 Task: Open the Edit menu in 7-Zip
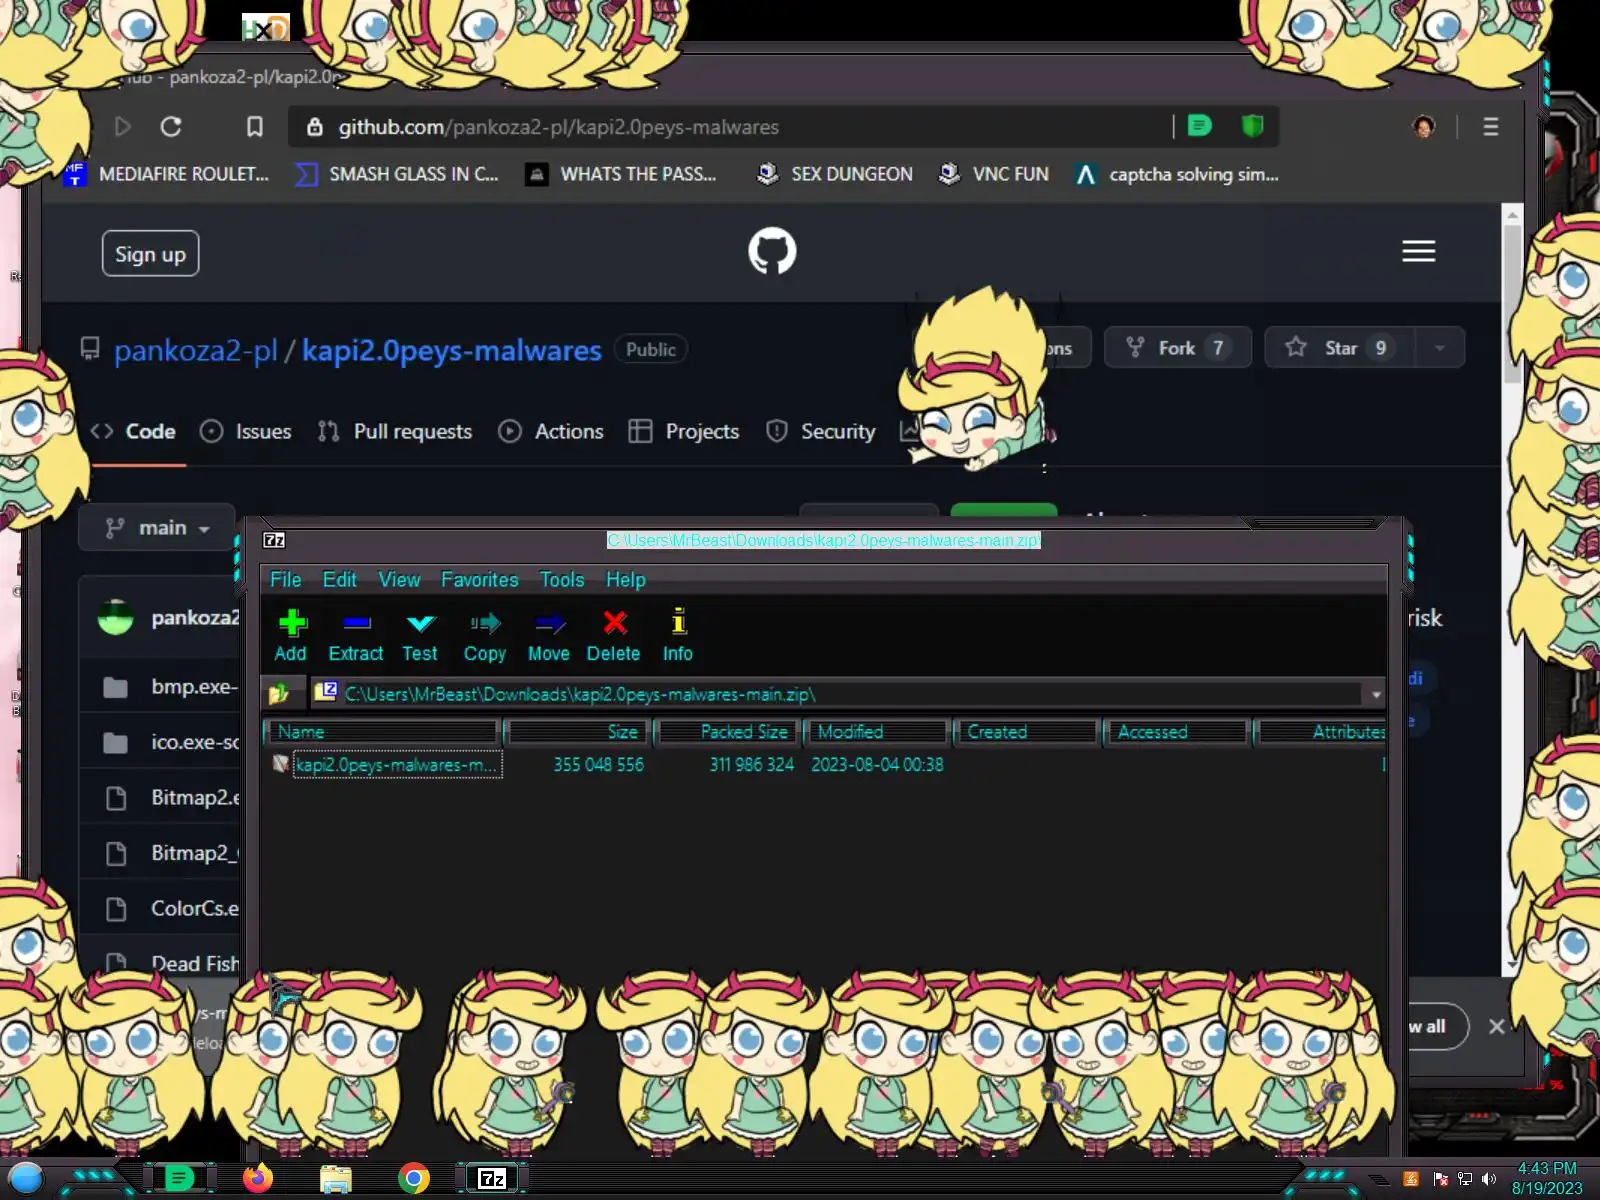click(x=339, y=580)
